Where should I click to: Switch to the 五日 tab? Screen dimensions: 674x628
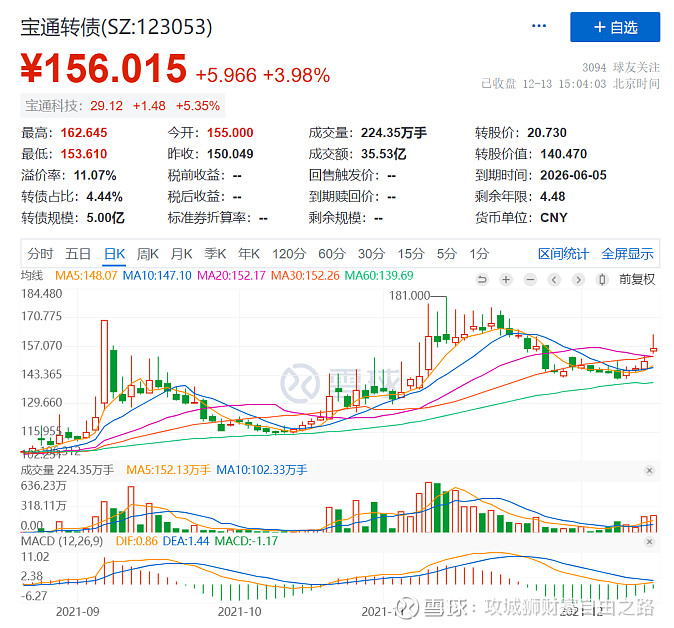[78, 254]
